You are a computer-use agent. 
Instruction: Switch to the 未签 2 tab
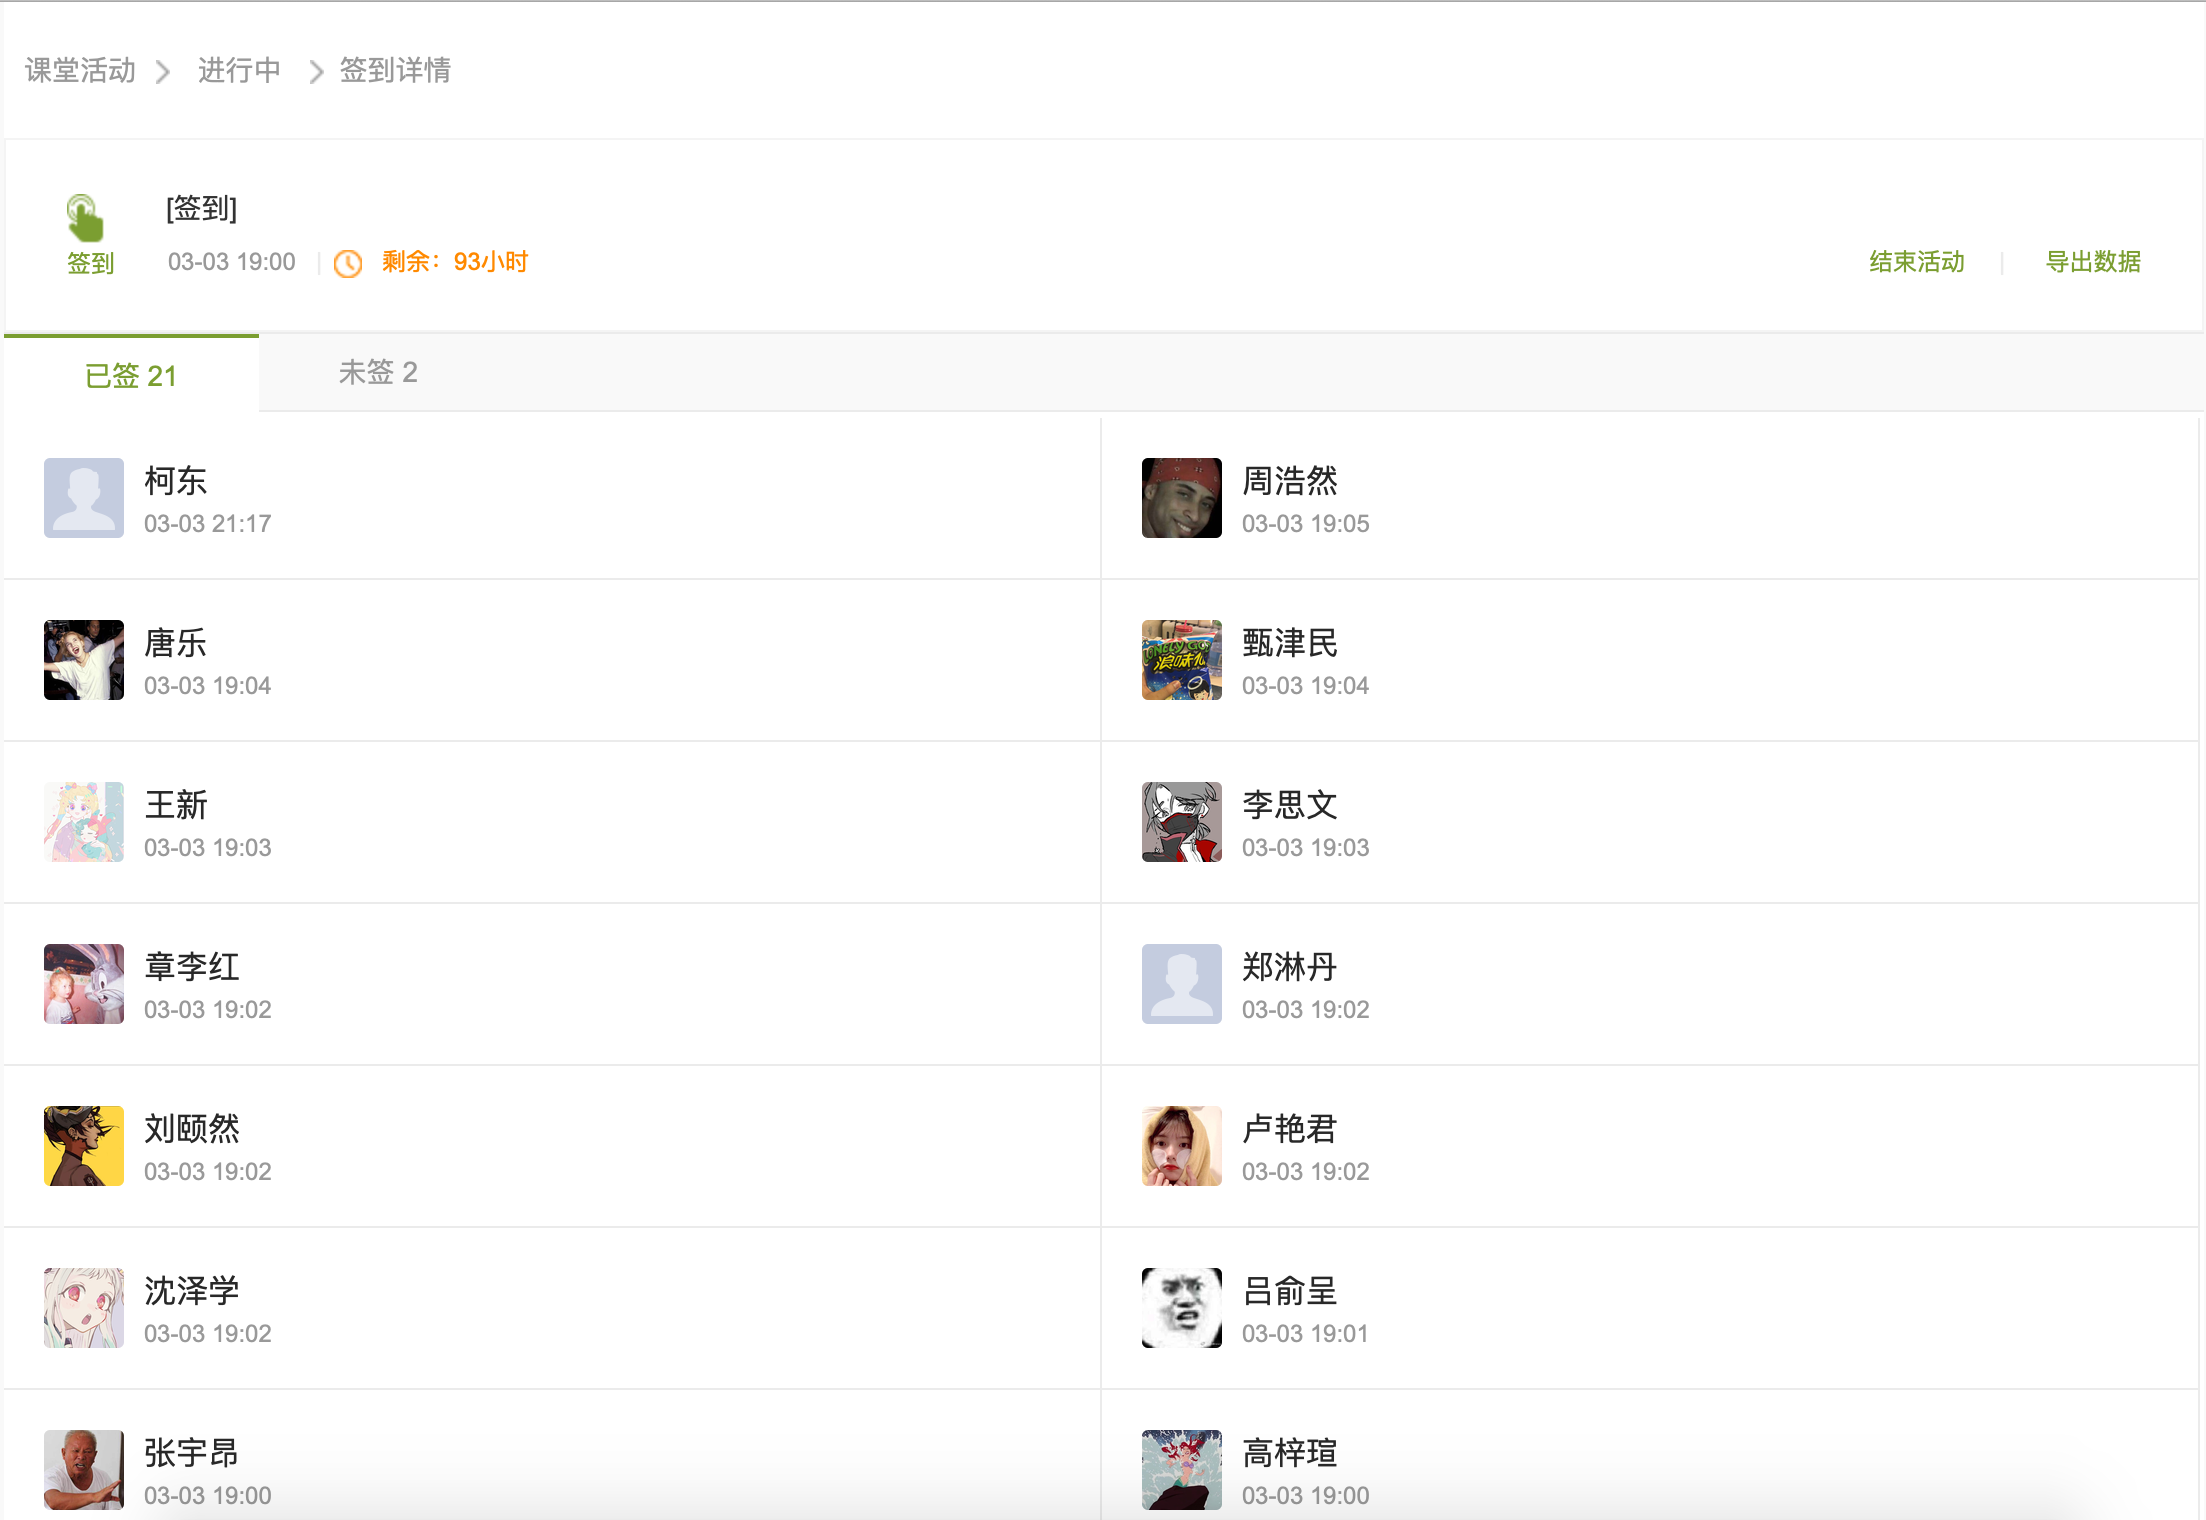pyautogui.click(x=378, y=372)
